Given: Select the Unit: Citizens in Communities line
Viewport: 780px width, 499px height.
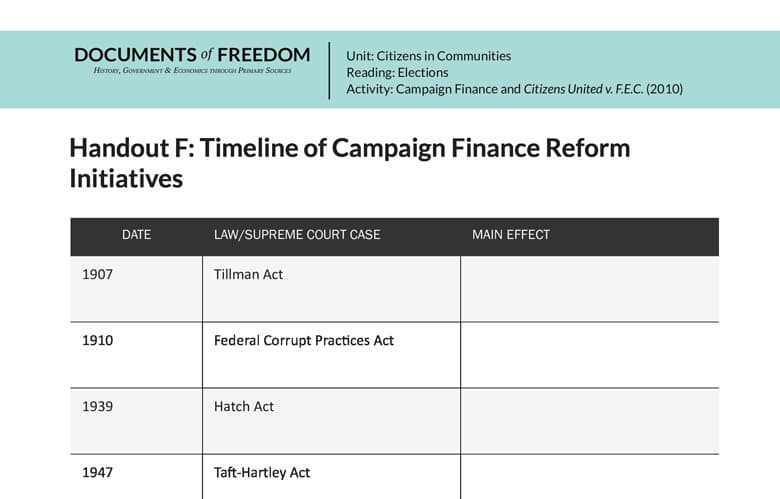Looking at the screenshot, I should [428, 56].
